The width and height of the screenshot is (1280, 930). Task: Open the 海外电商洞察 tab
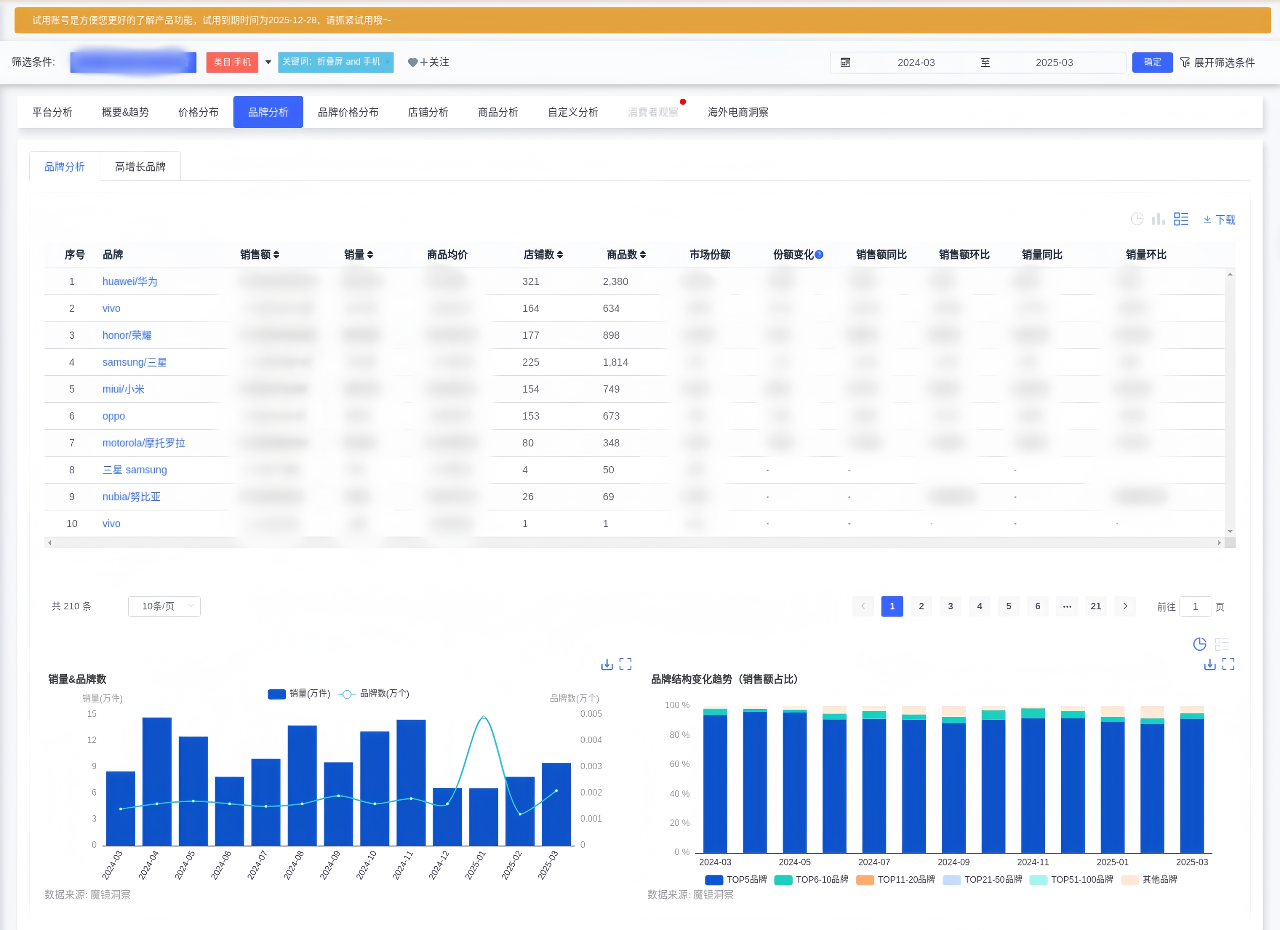coord(738,112)
